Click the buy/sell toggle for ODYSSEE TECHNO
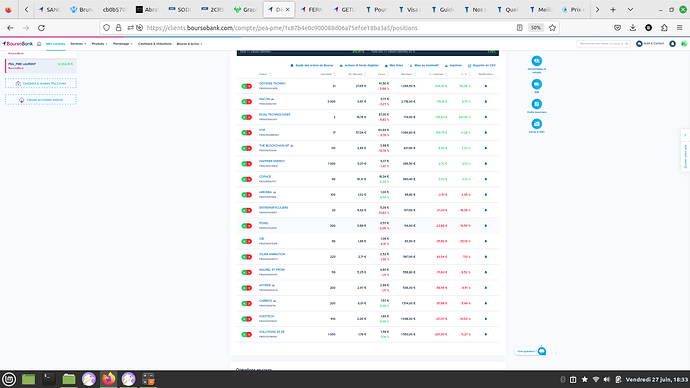 [x=246, y=86]
